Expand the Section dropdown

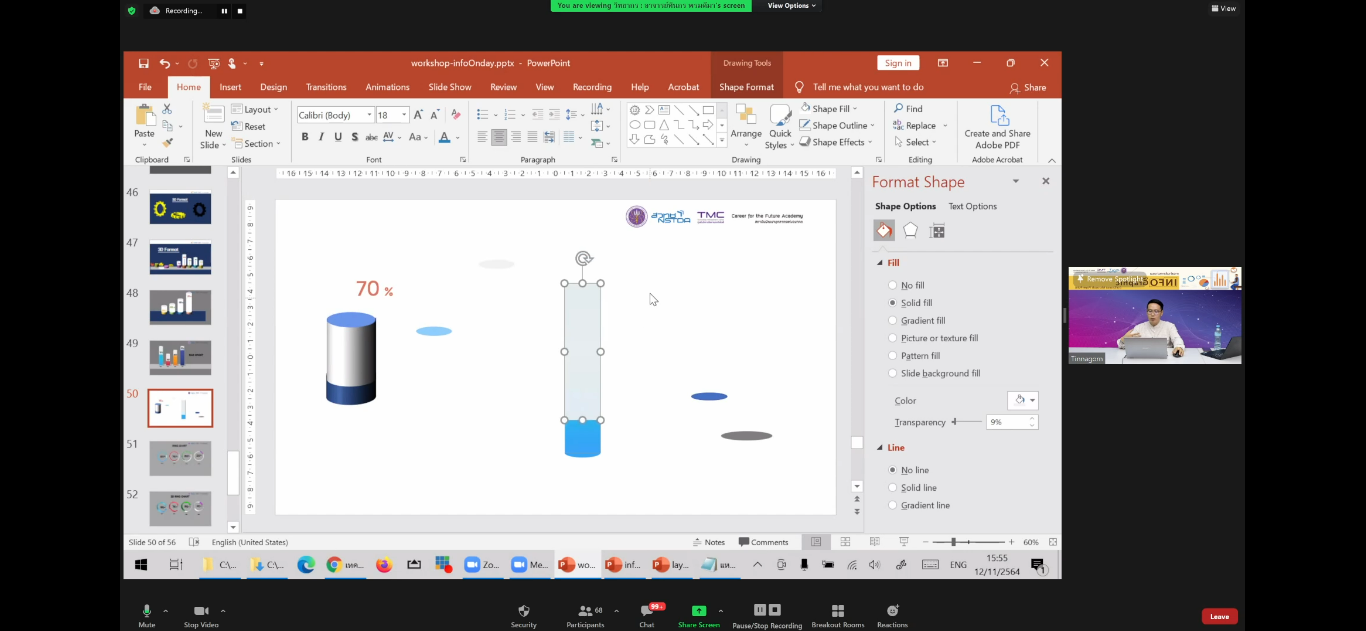pos(255,143)
